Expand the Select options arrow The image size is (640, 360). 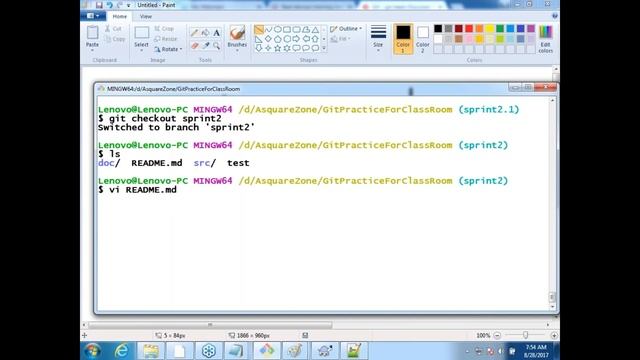(142, 50)
